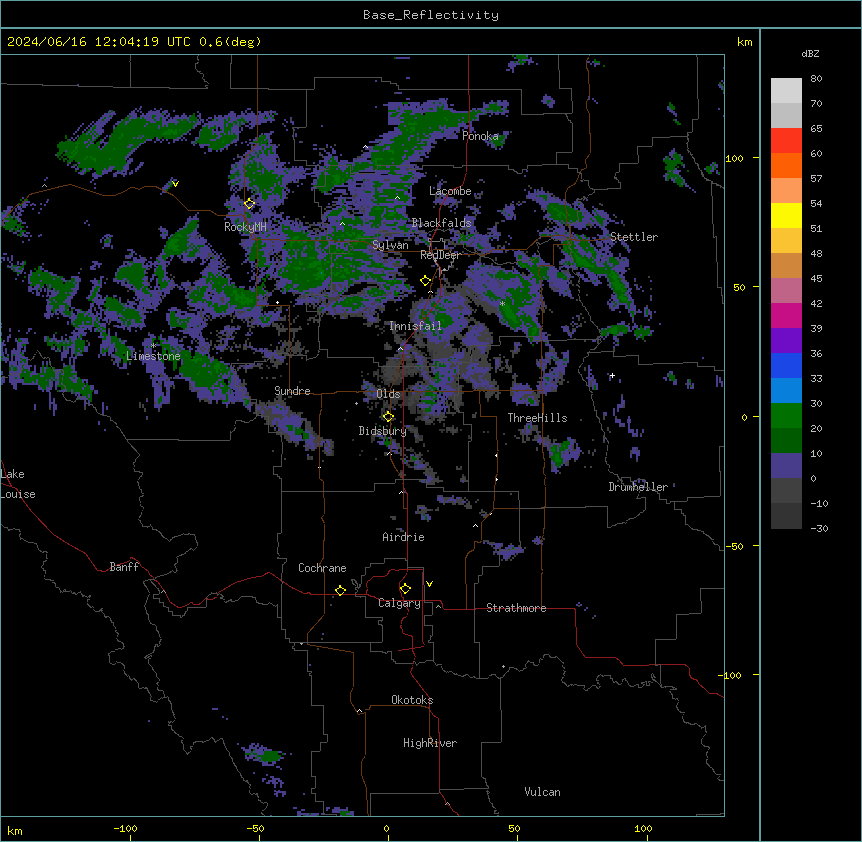Click the Airdrie city label
This screenshot has height=842, width=862.
coord(404,537)
